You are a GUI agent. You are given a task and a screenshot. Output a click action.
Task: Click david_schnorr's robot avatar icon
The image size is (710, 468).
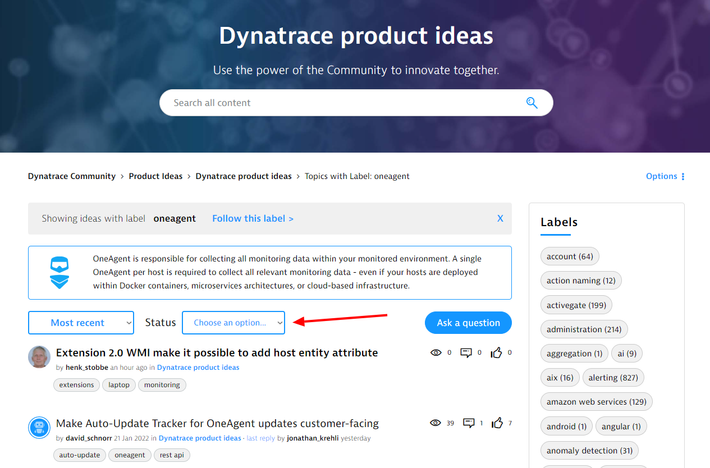[x=39, y=428]
